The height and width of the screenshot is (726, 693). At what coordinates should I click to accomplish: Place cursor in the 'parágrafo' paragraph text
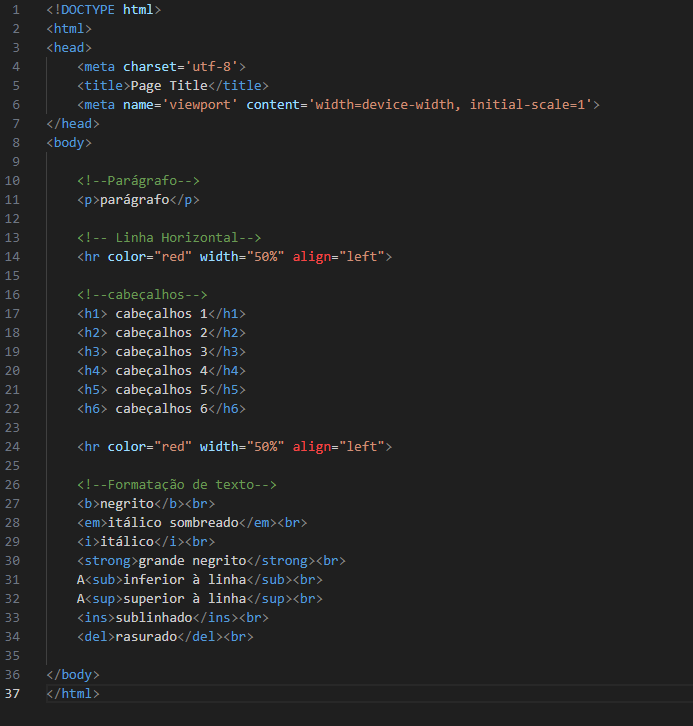(x=134, y=200)
